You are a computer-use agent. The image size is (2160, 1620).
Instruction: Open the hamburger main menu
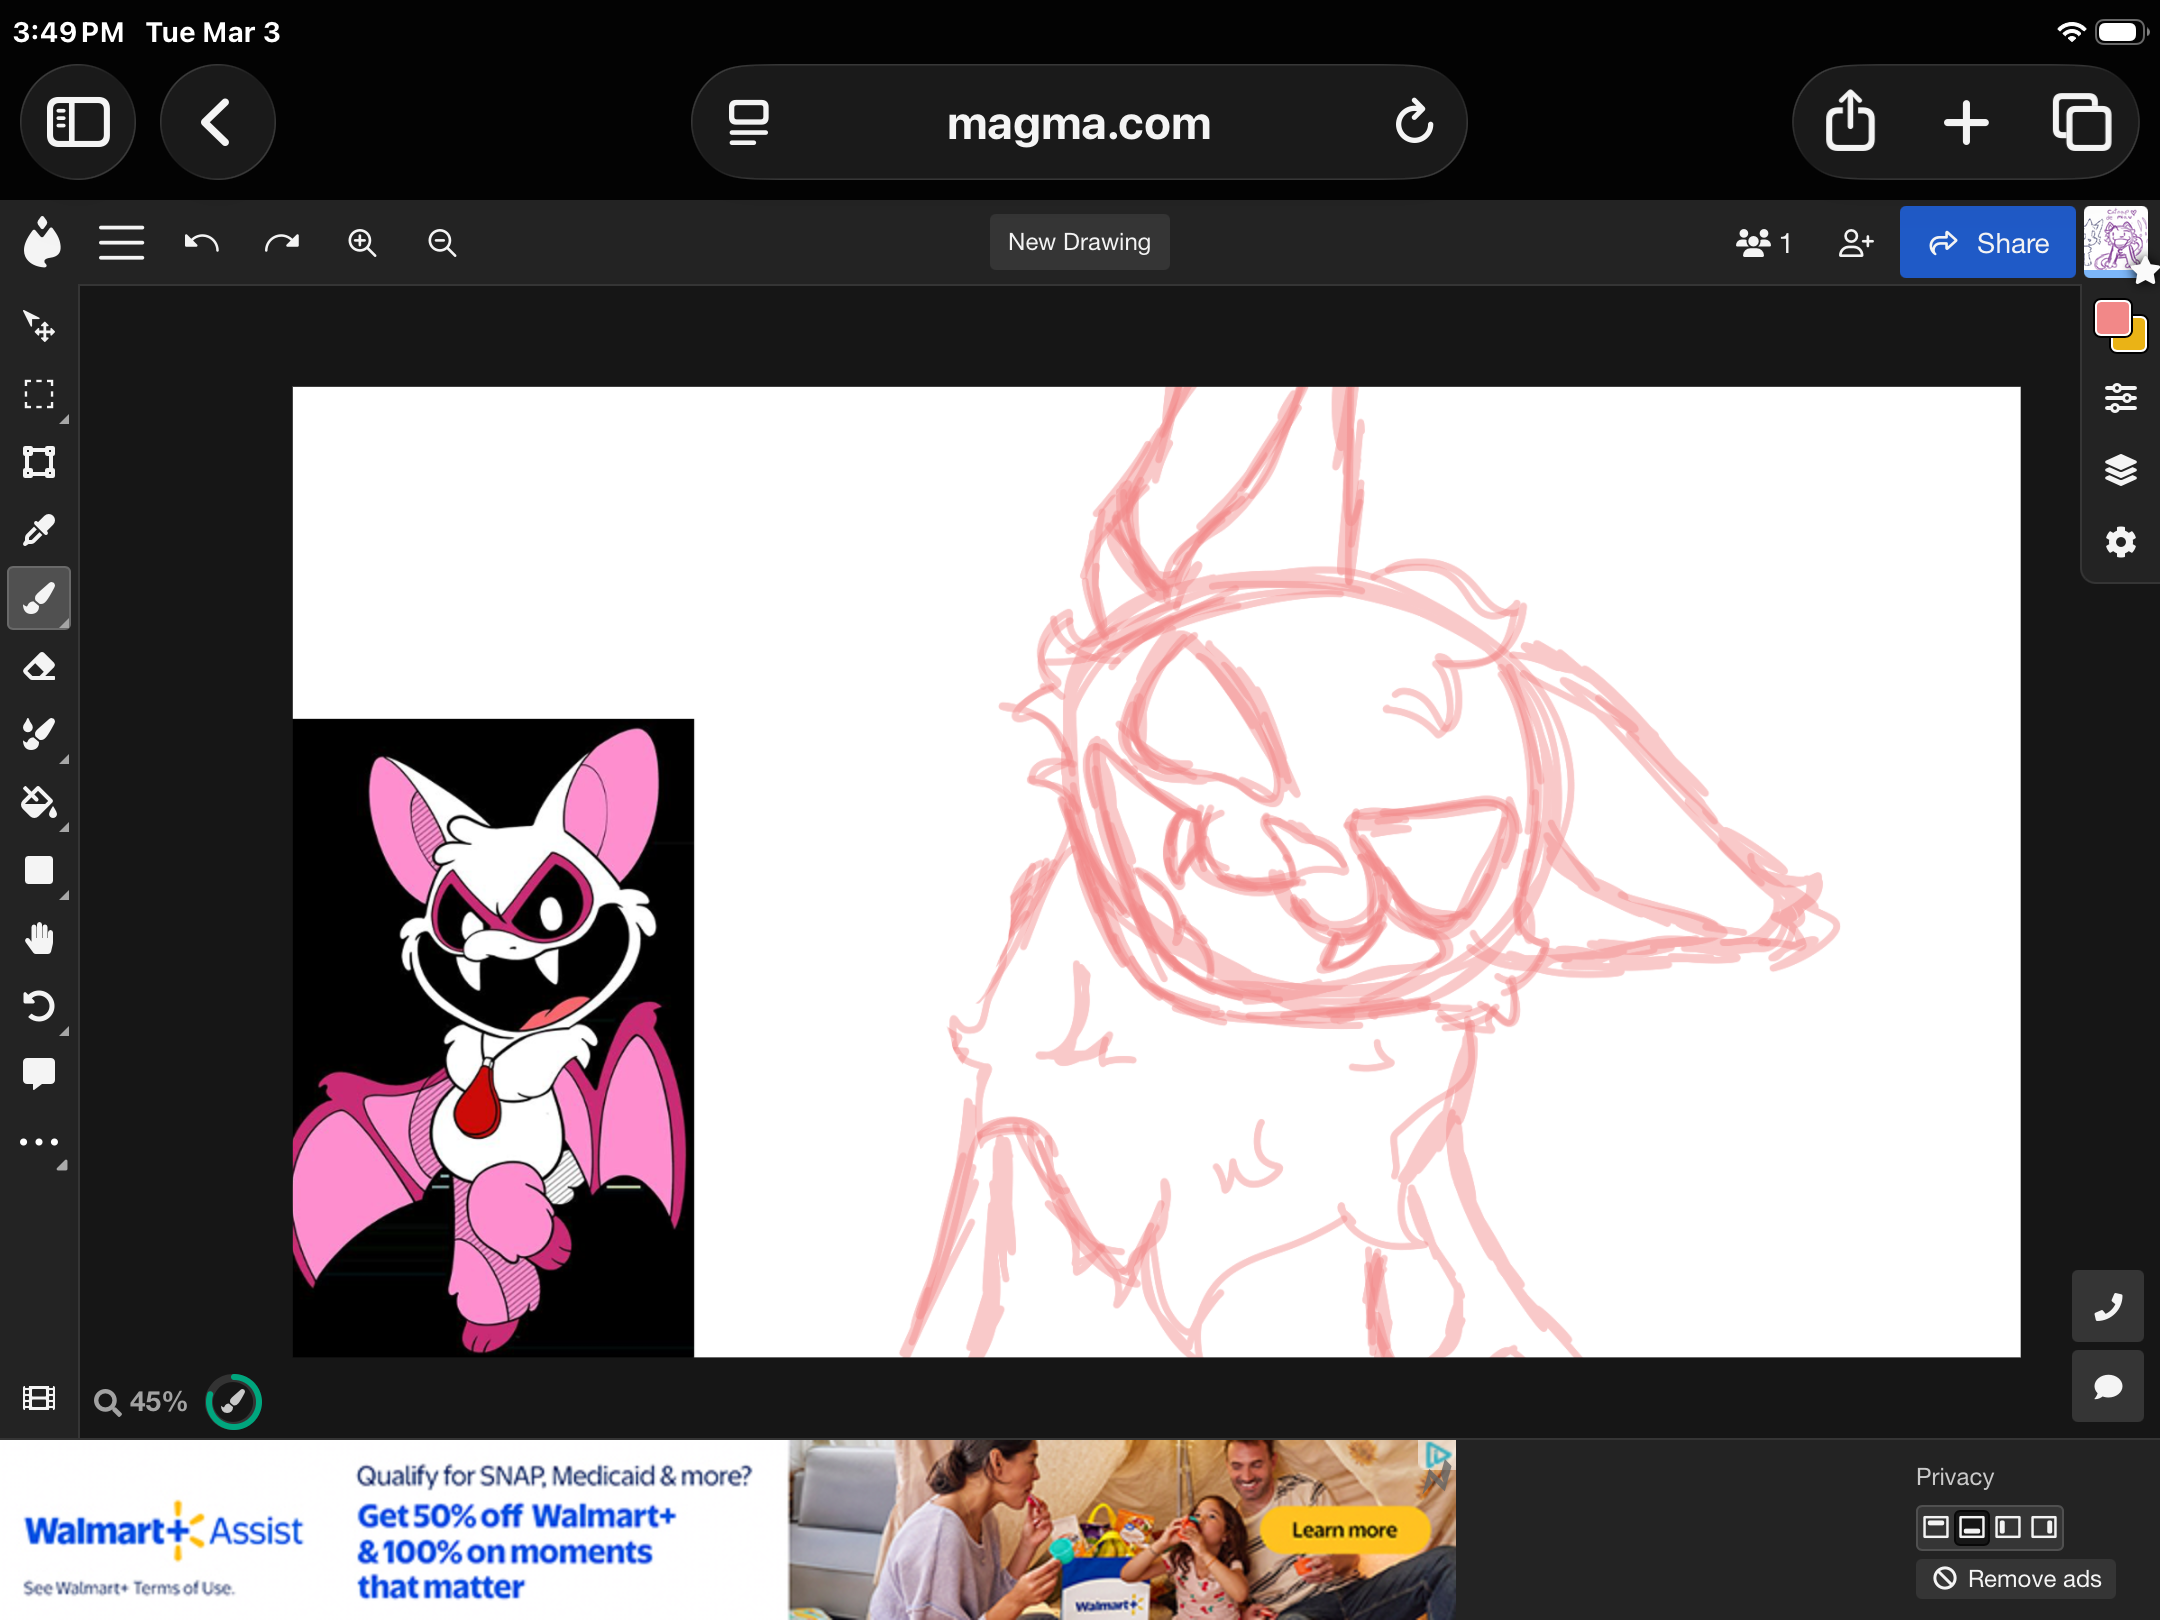[121, 242]
